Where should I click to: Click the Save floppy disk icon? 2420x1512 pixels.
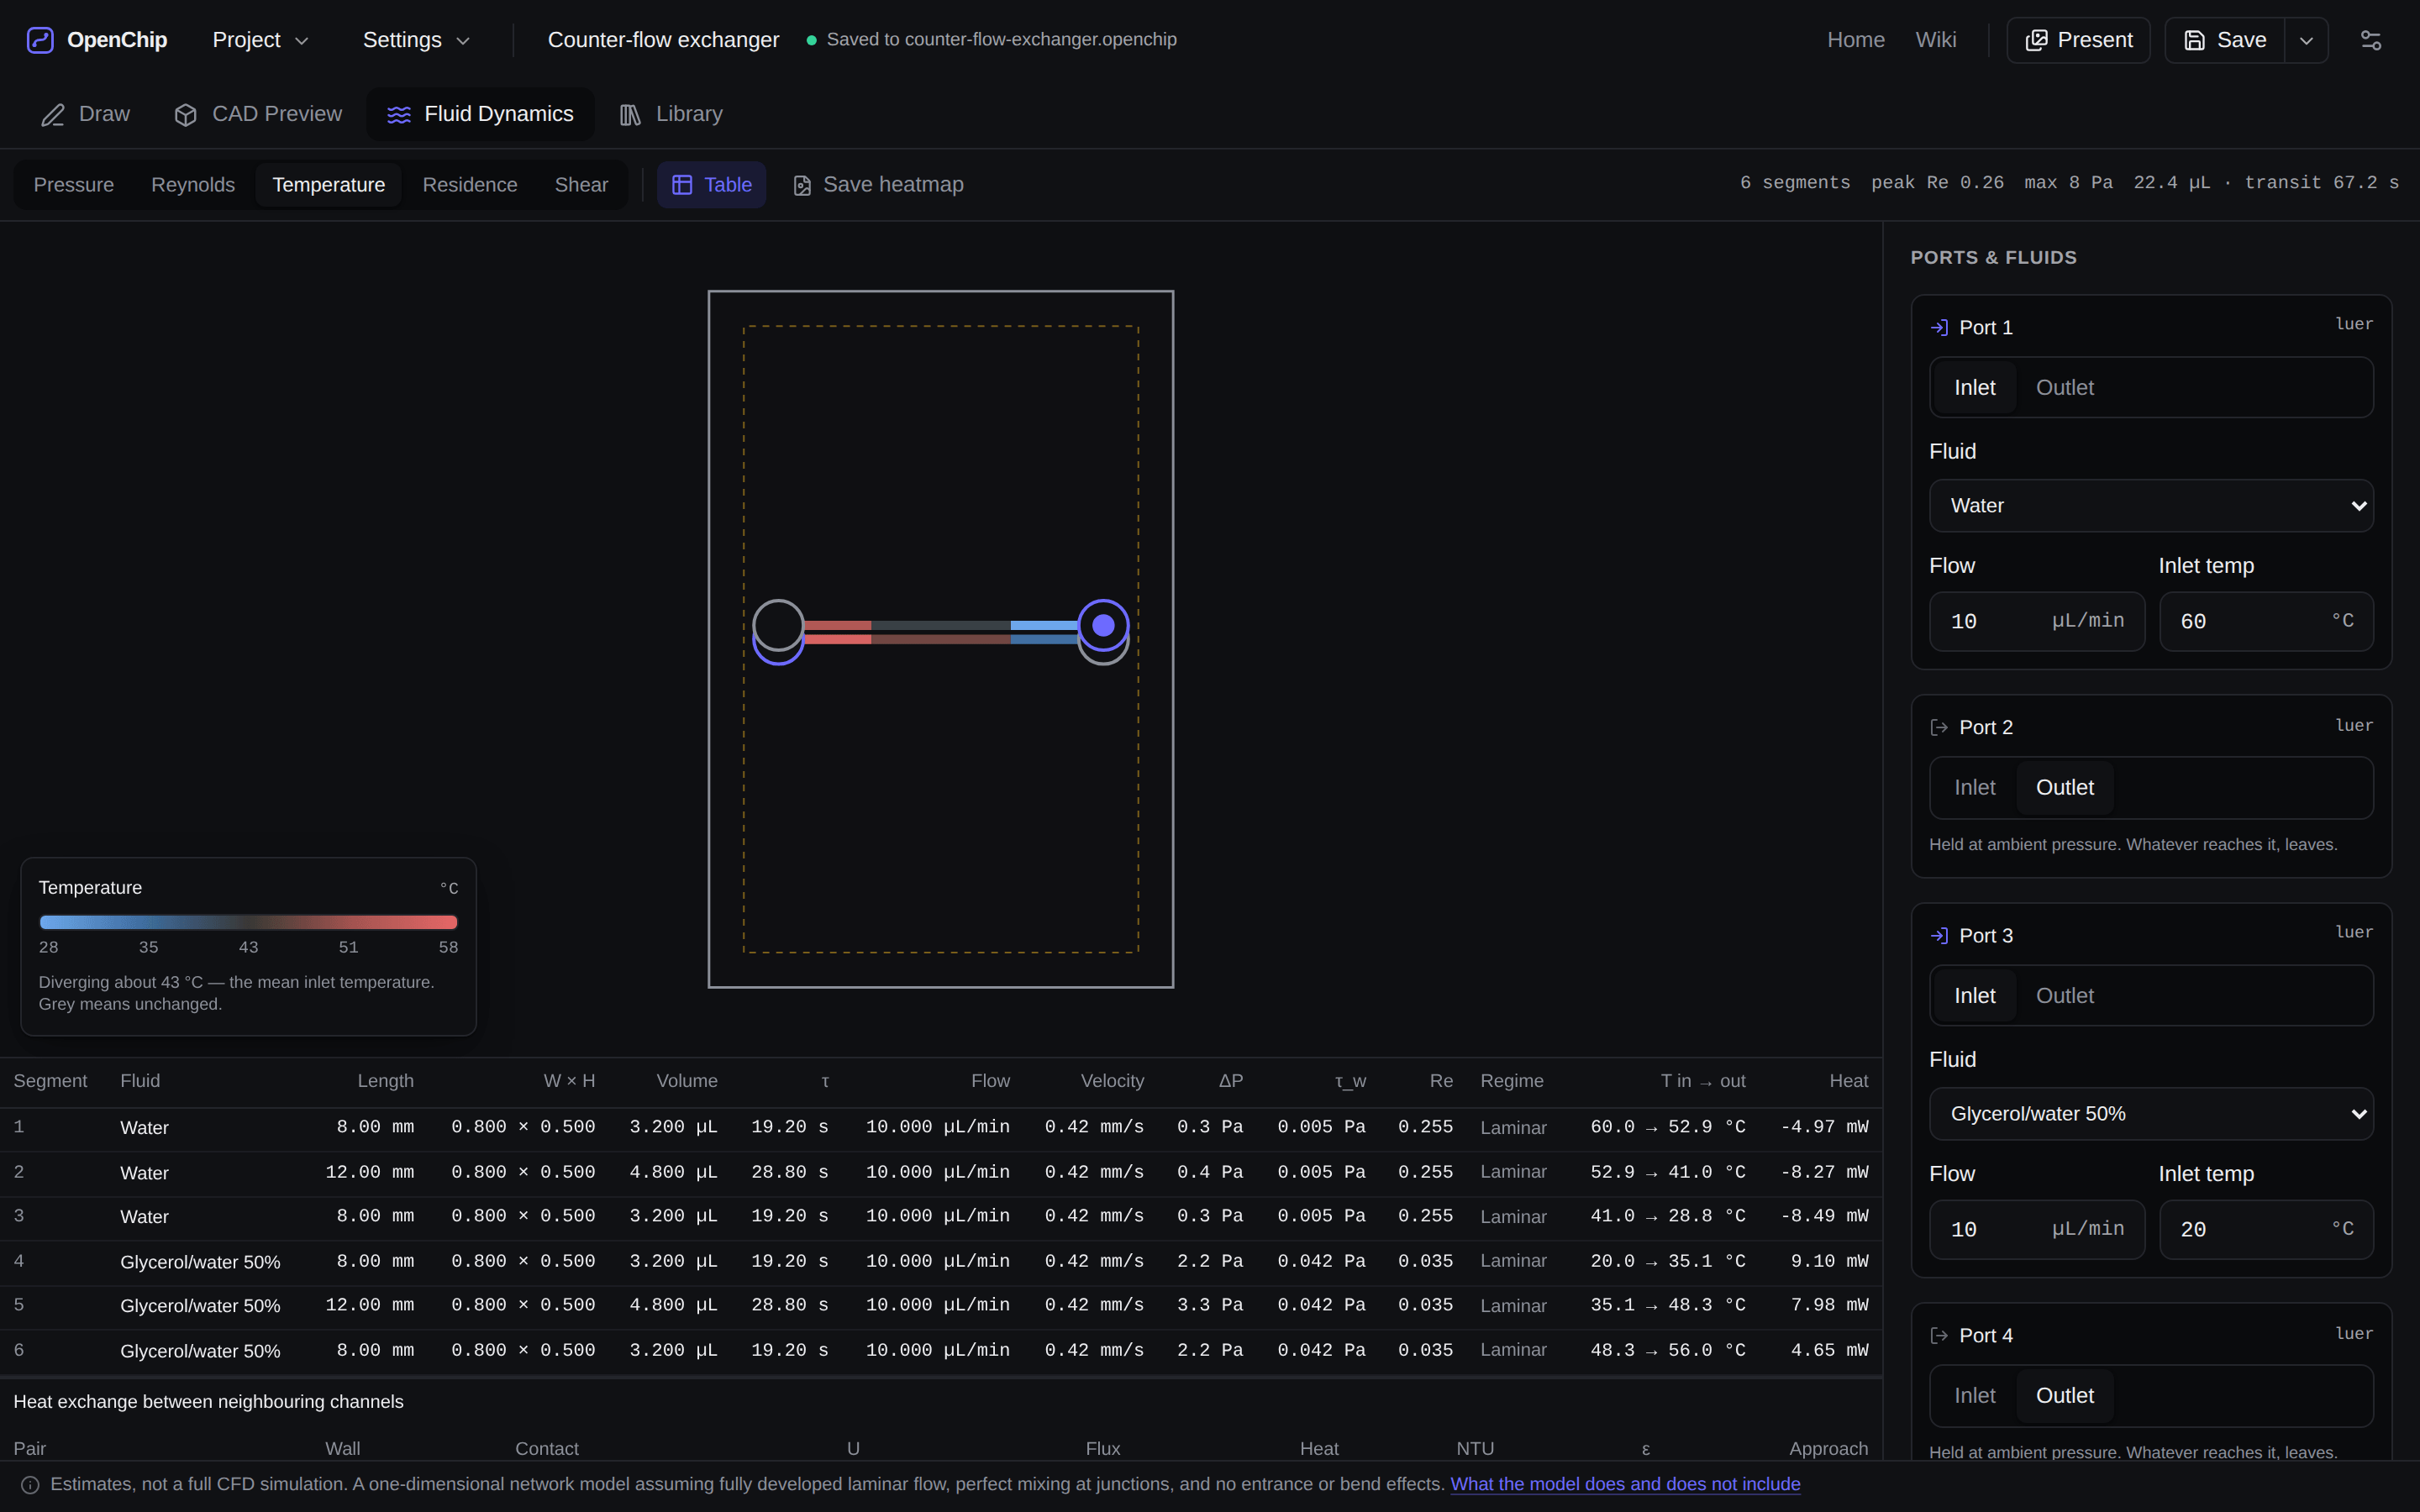(x=2194, y=40)
